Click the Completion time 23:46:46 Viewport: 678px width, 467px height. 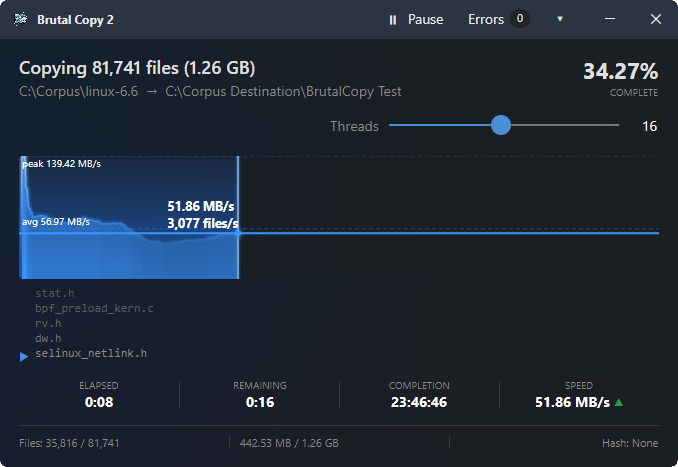(x=419, y=402)
